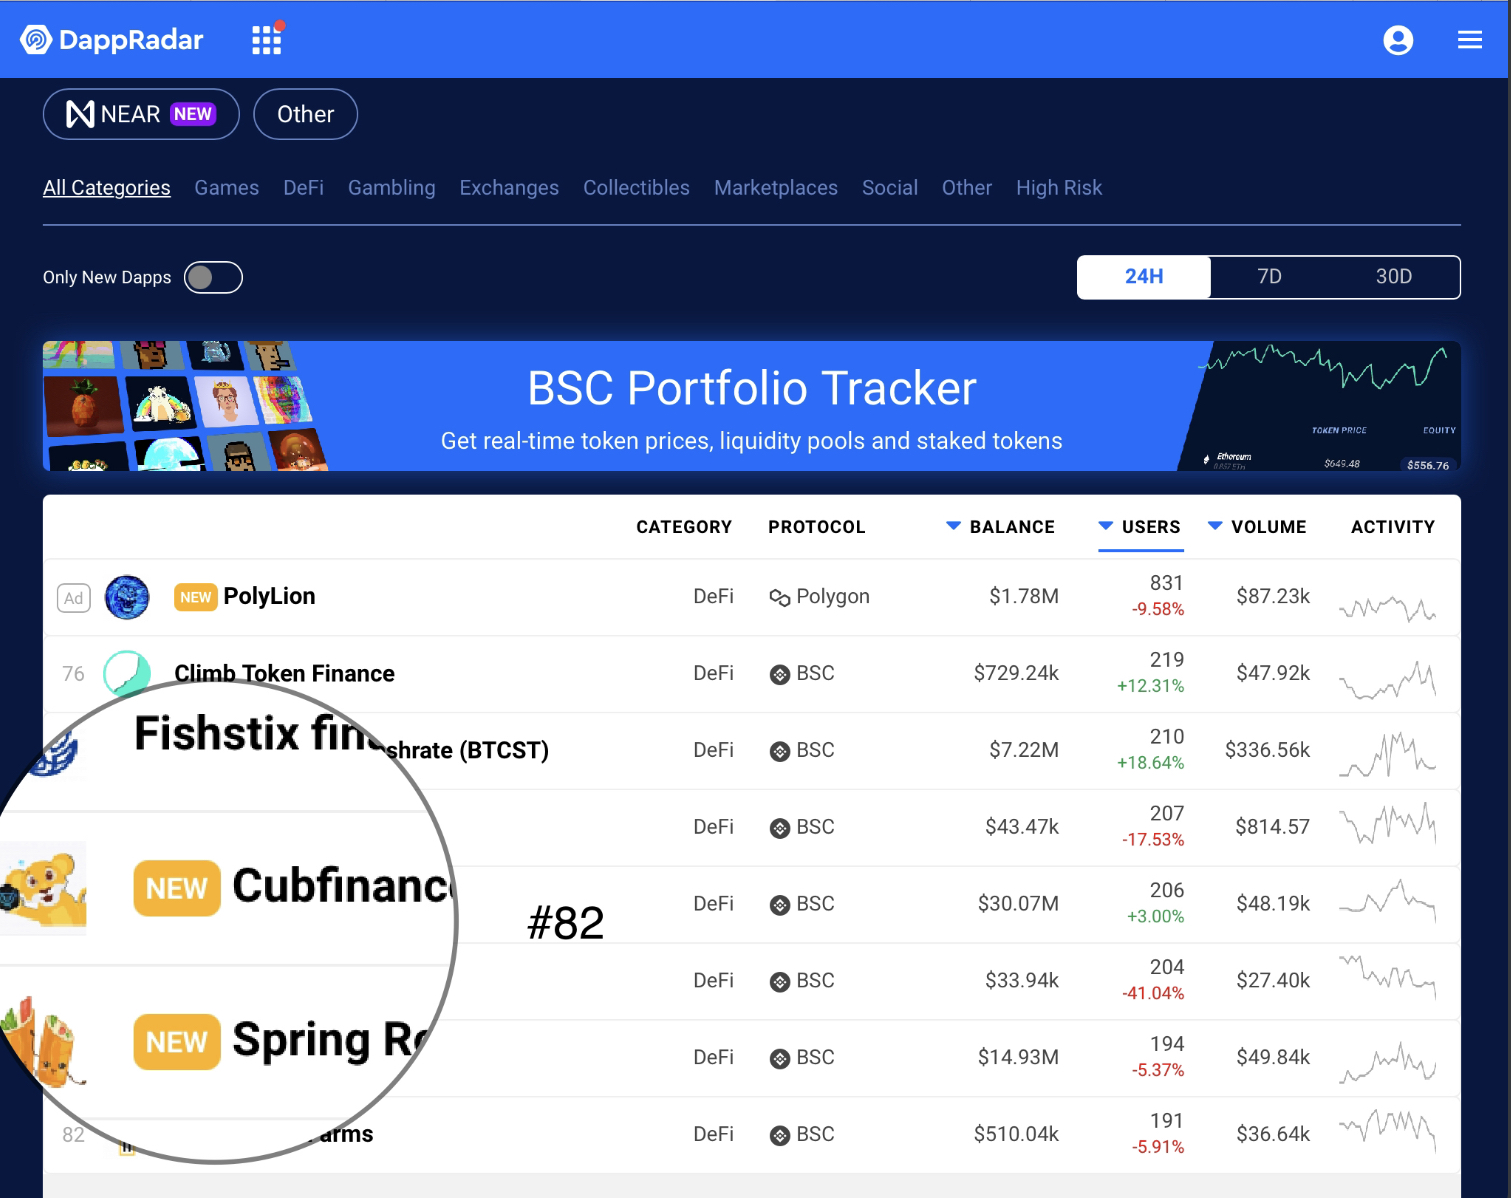The image size is (1511, 1198).
Task: Click the +18.64% user change
Action: 1150,763
